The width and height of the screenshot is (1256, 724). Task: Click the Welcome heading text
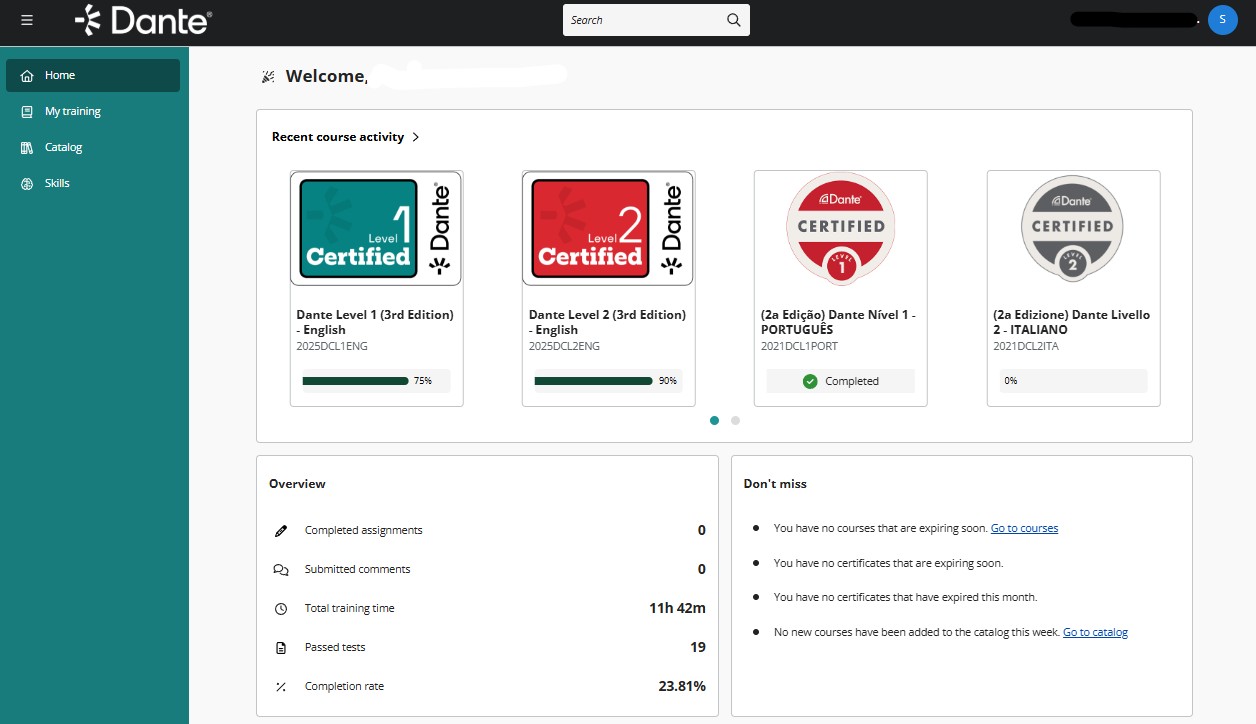[327, 76]
